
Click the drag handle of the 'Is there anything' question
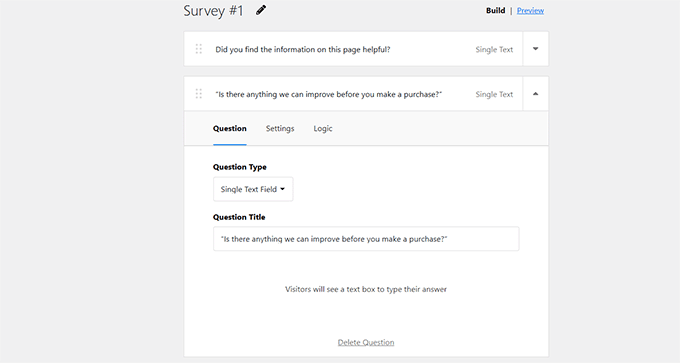coord(199,94)
